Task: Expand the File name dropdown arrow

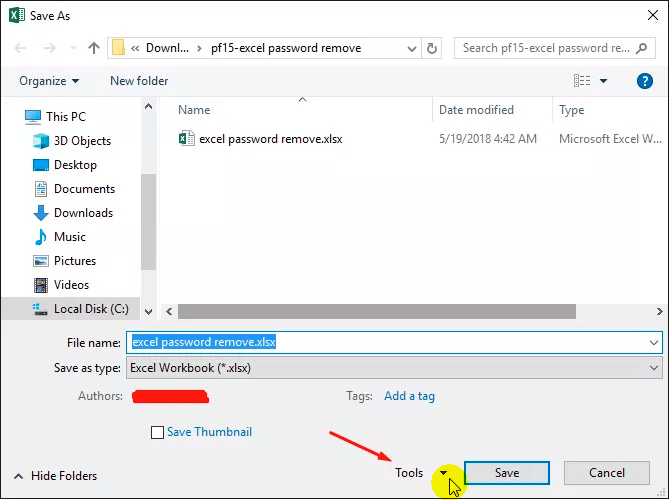Action: [x=654, y=343]
